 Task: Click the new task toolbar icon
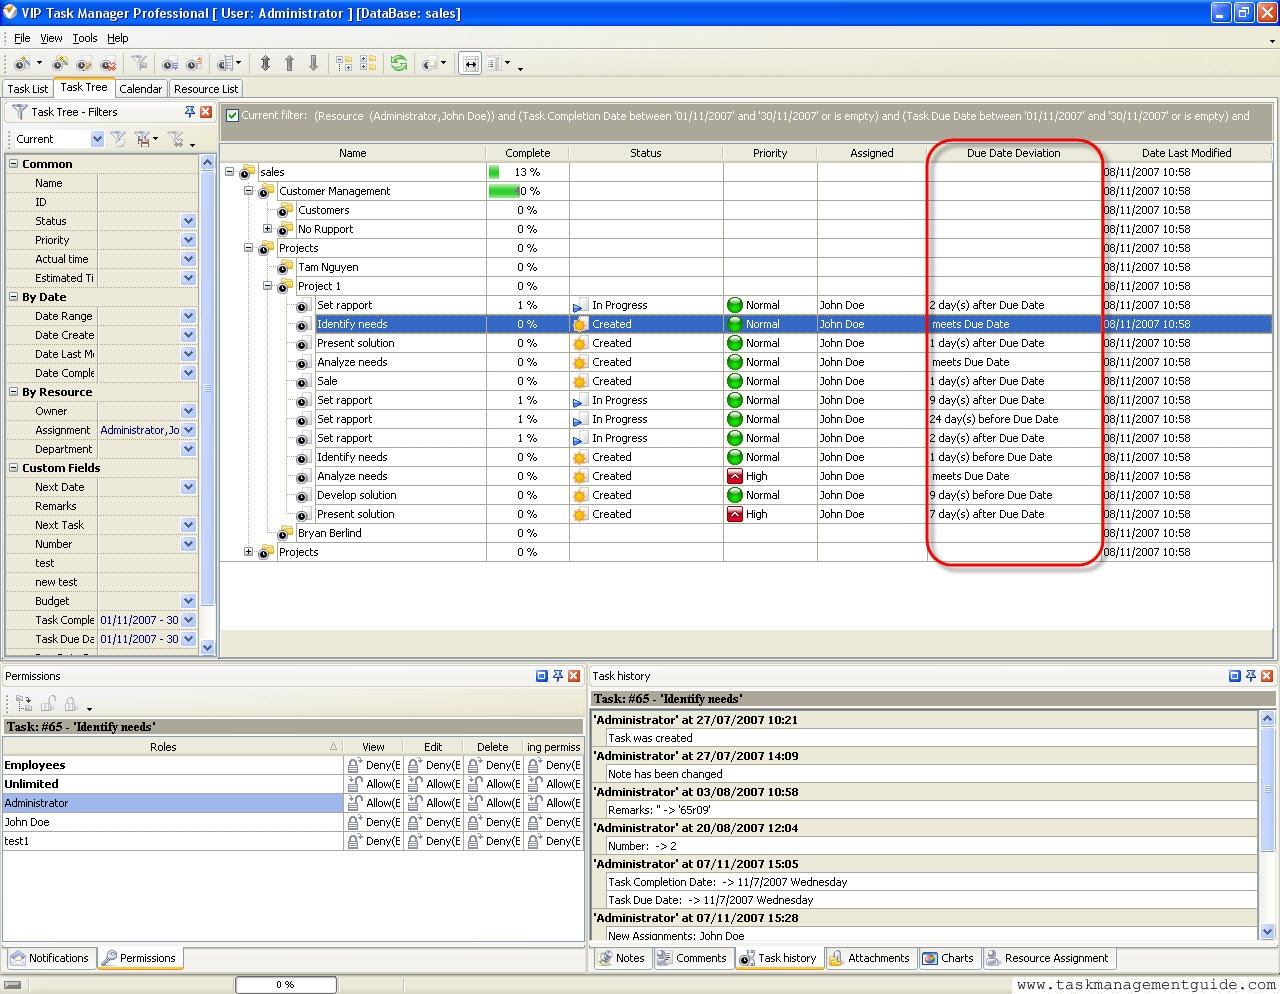click(21, 64)
